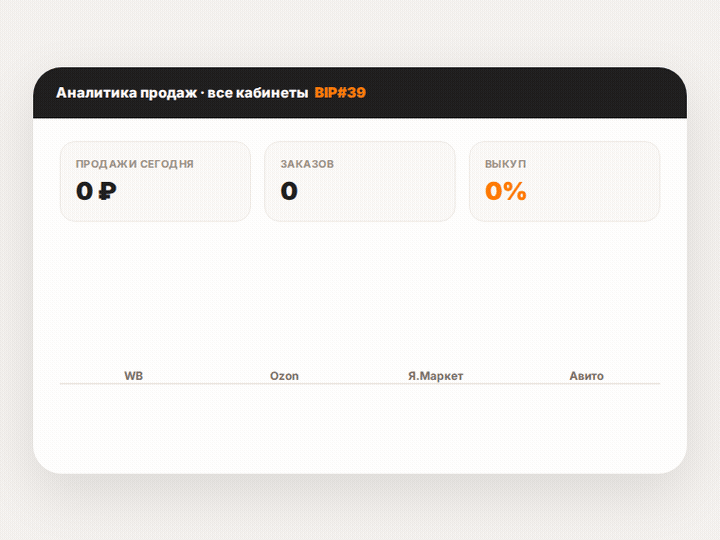Click the '0 ₽' sales value
This screenshot has height=540, width=720.
[96, 191]
